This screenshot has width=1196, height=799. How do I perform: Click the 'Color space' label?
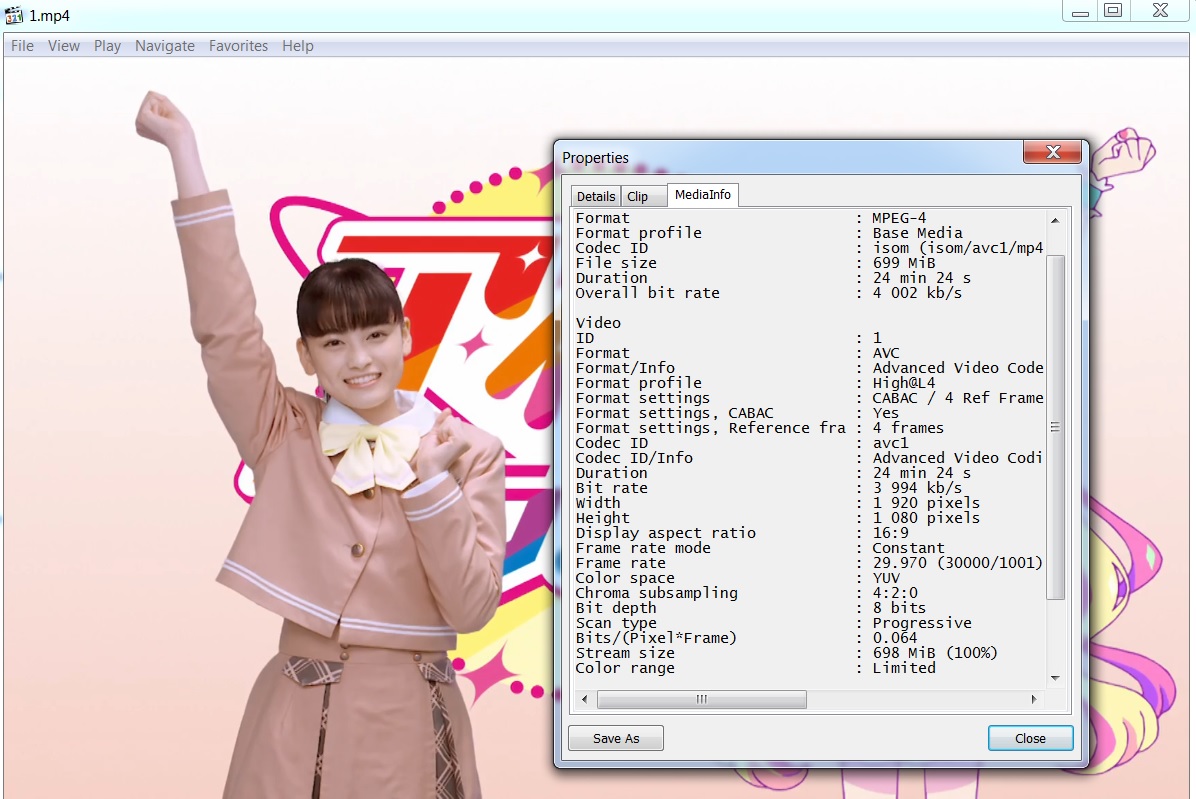(x=625, y=578)
